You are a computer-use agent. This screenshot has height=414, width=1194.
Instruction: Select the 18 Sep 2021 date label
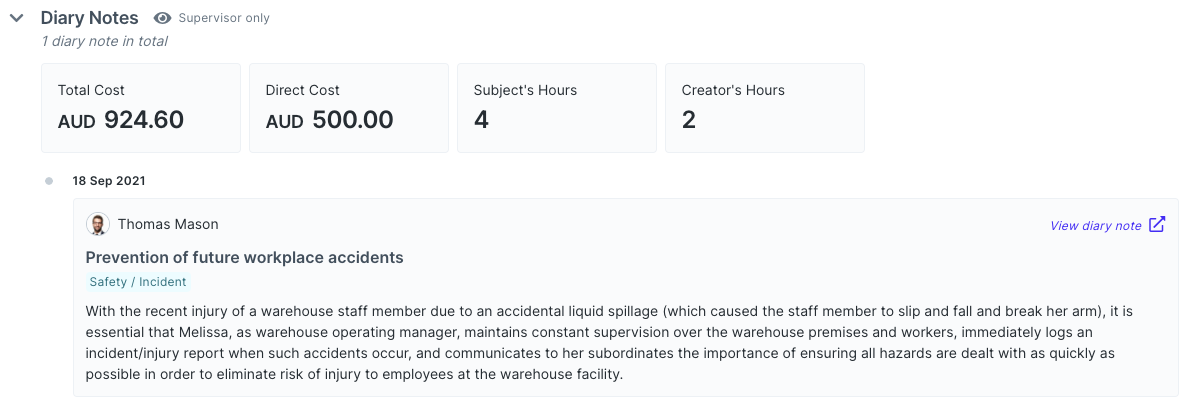click(x=109, y=181)
